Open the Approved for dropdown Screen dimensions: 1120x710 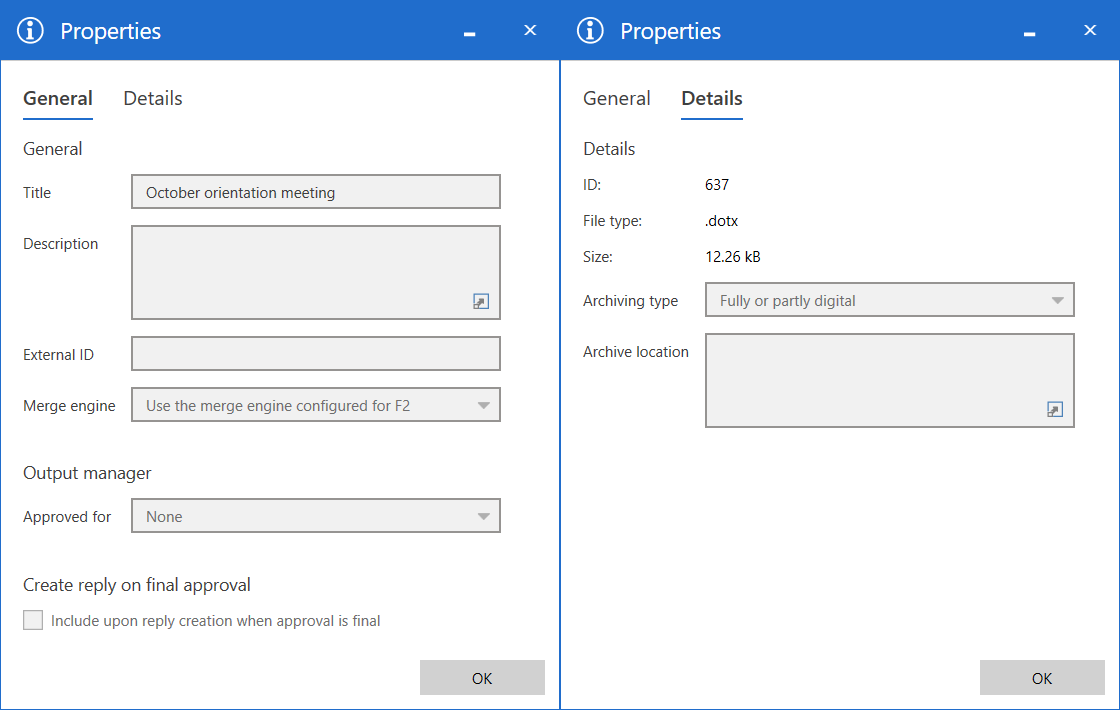[316, 516]
